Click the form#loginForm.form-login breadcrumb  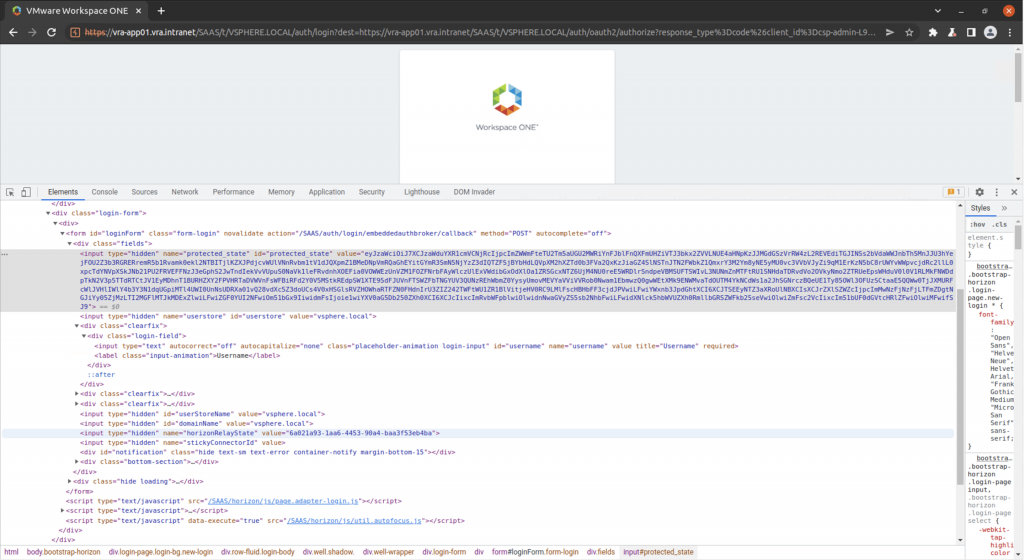coord(535,552)
